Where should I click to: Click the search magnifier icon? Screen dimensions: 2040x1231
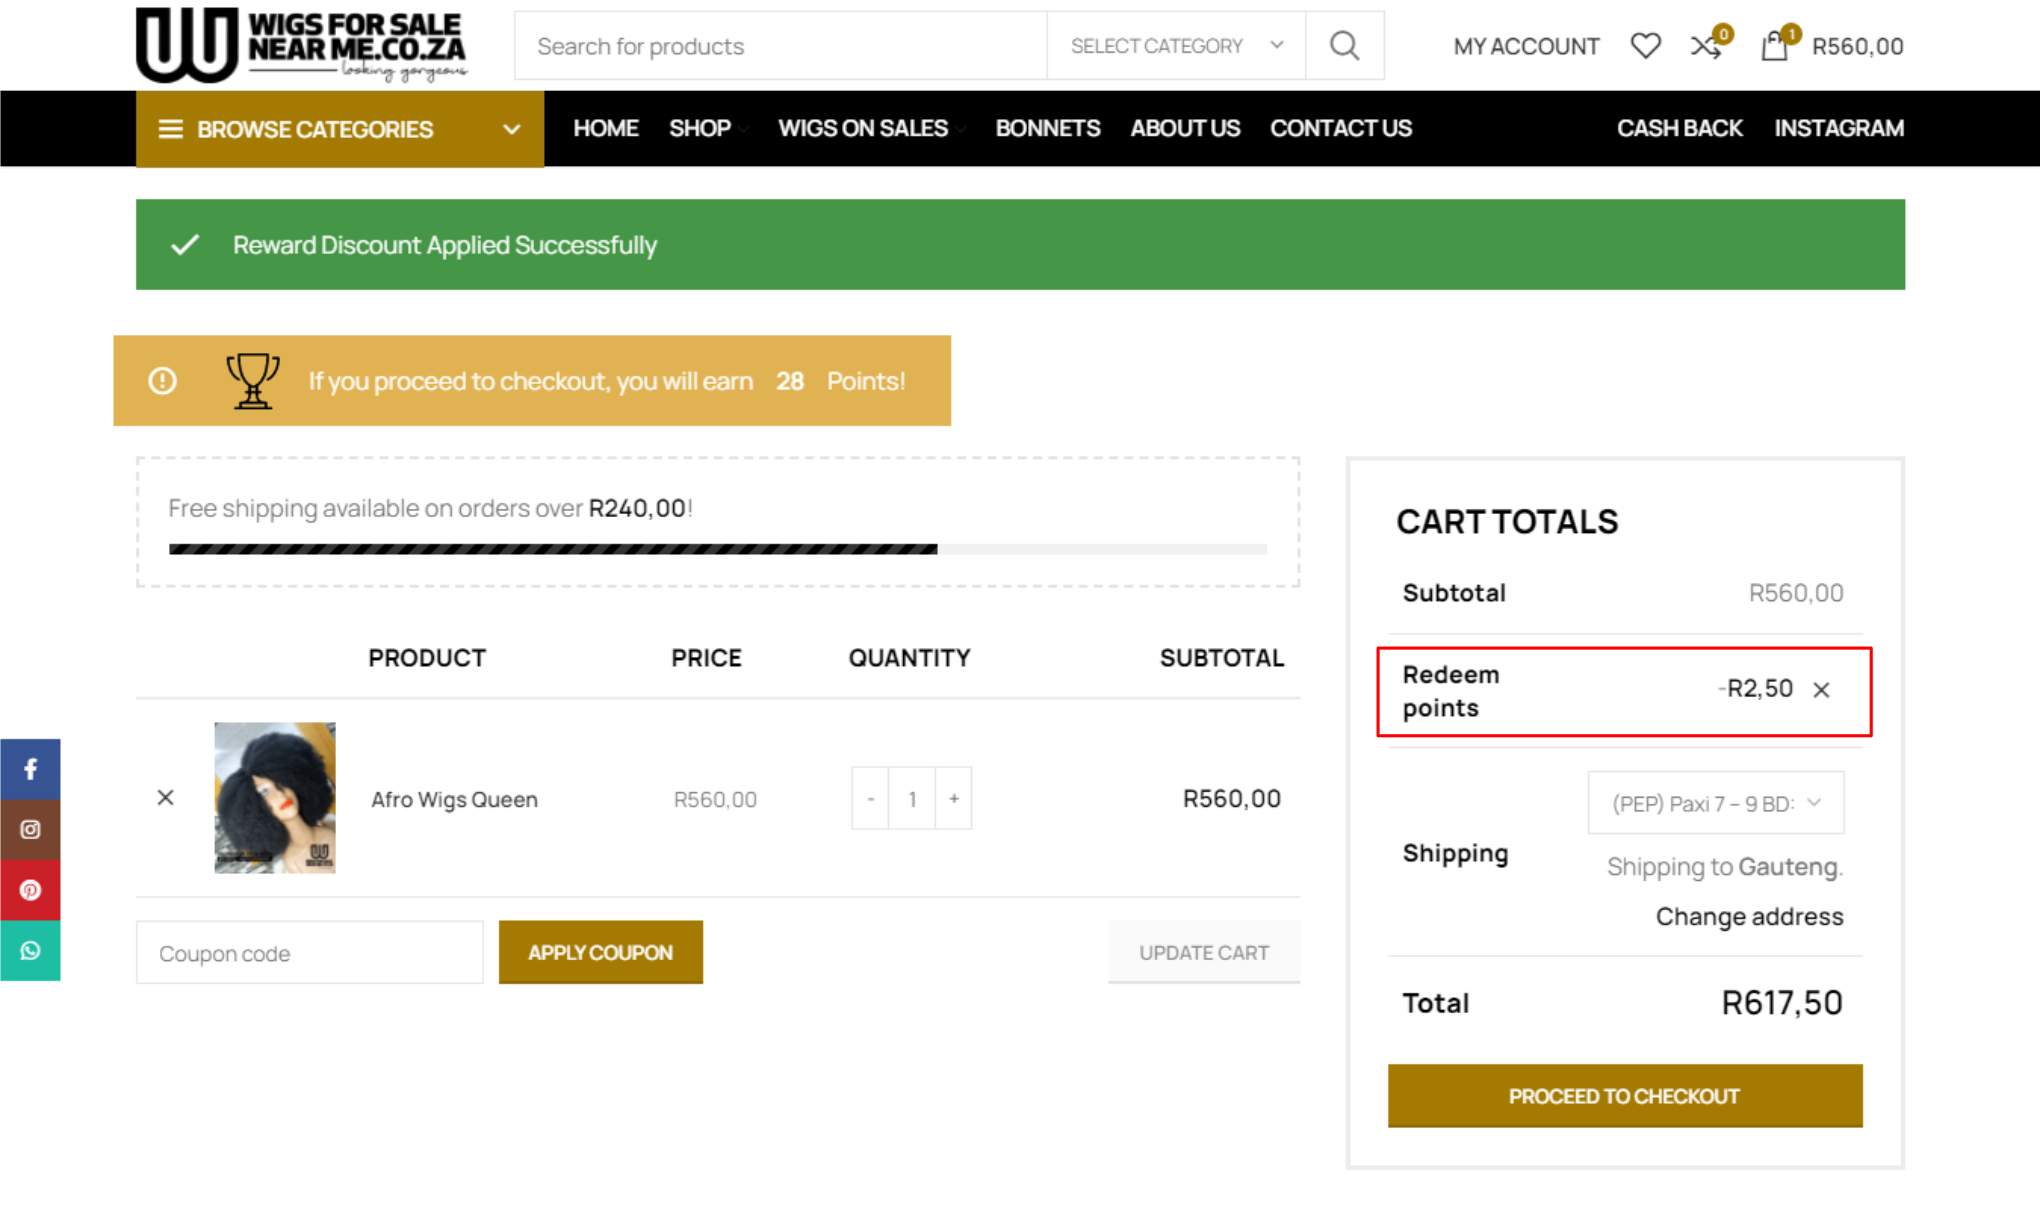click(x=1344, y=46)
